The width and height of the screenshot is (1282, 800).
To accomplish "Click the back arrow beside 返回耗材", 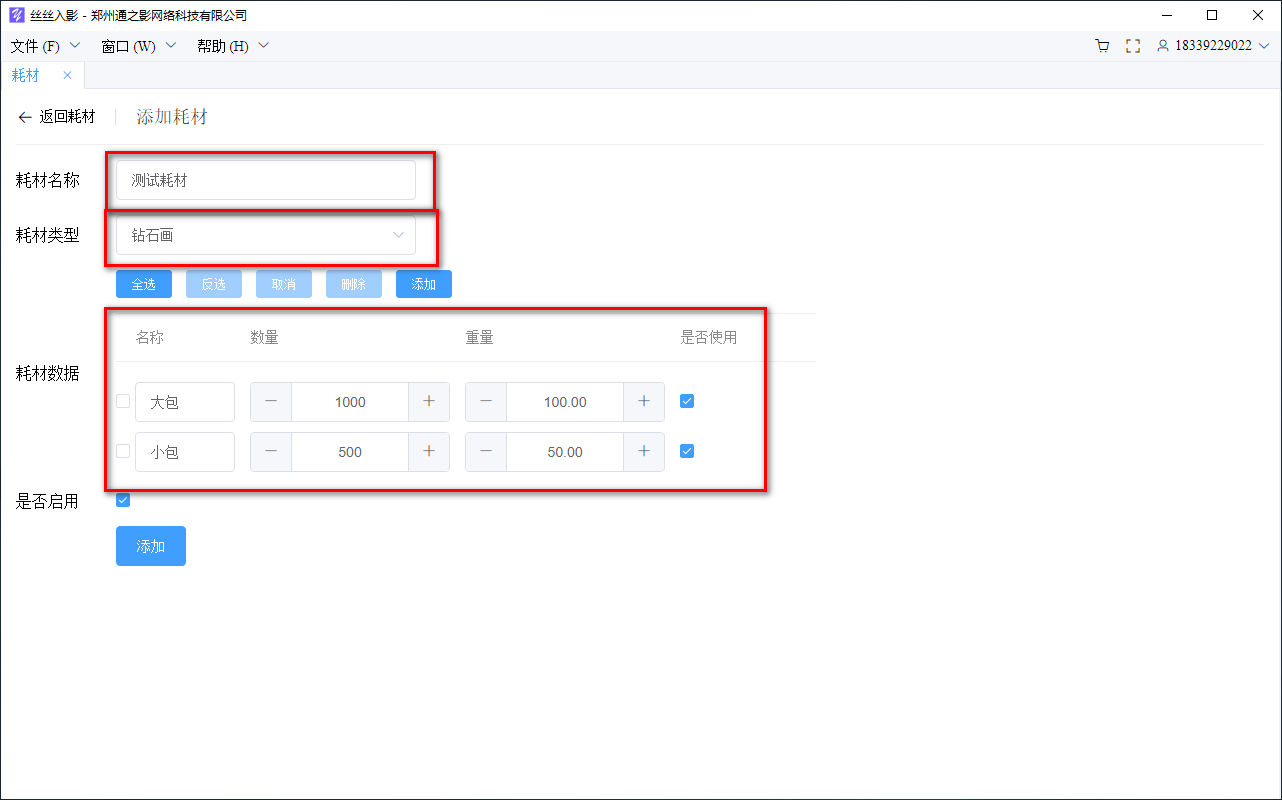I will click(x=25, y=117).
